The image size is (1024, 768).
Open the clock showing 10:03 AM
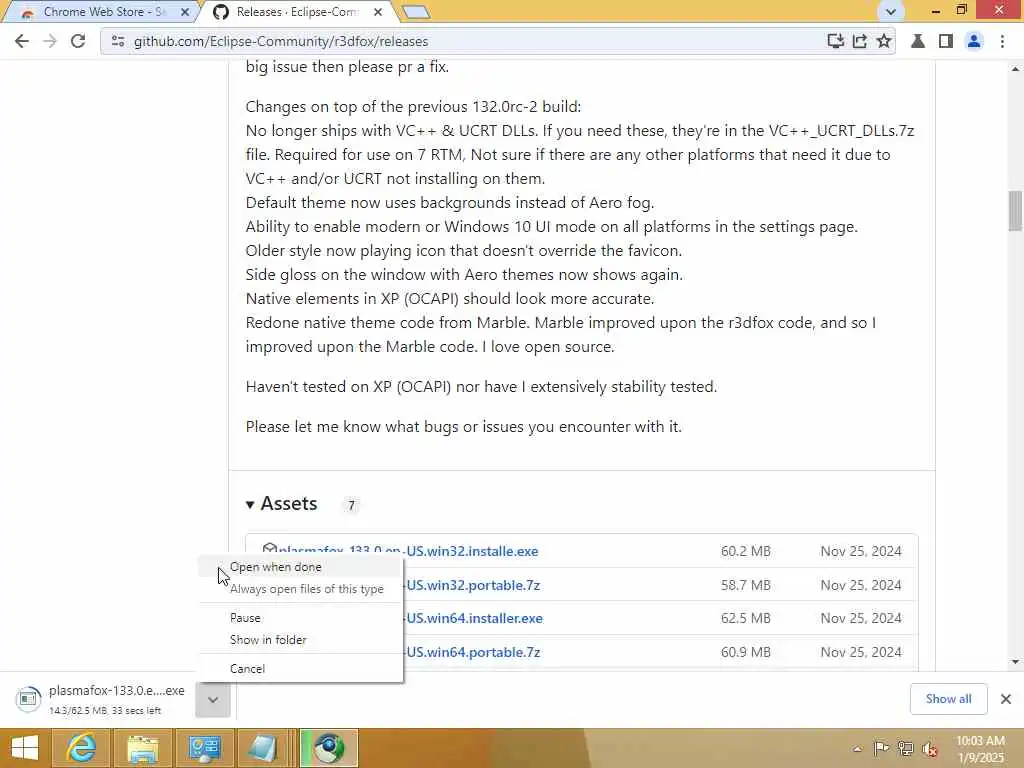point(980,749)
